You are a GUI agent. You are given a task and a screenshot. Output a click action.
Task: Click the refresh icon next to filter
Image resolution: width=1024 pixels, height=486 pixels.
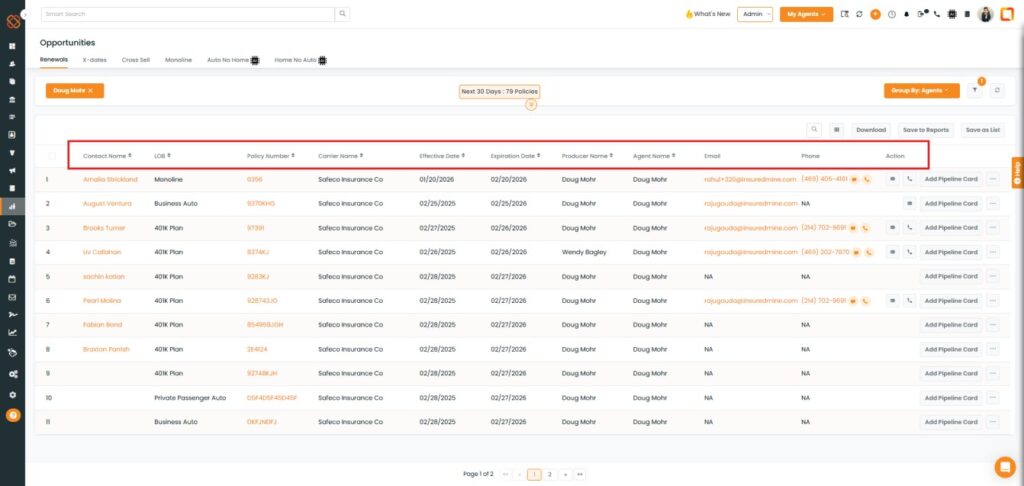pyautogui.click(x=997, y=90)
